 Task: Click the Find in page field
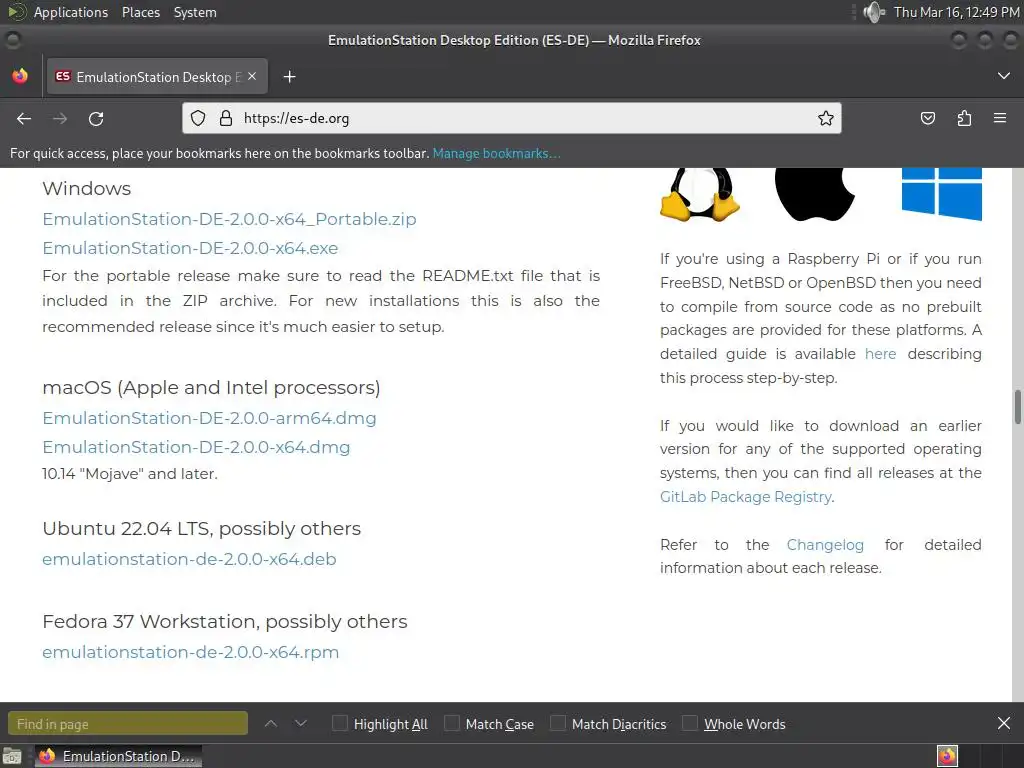[x=128, y=724]
